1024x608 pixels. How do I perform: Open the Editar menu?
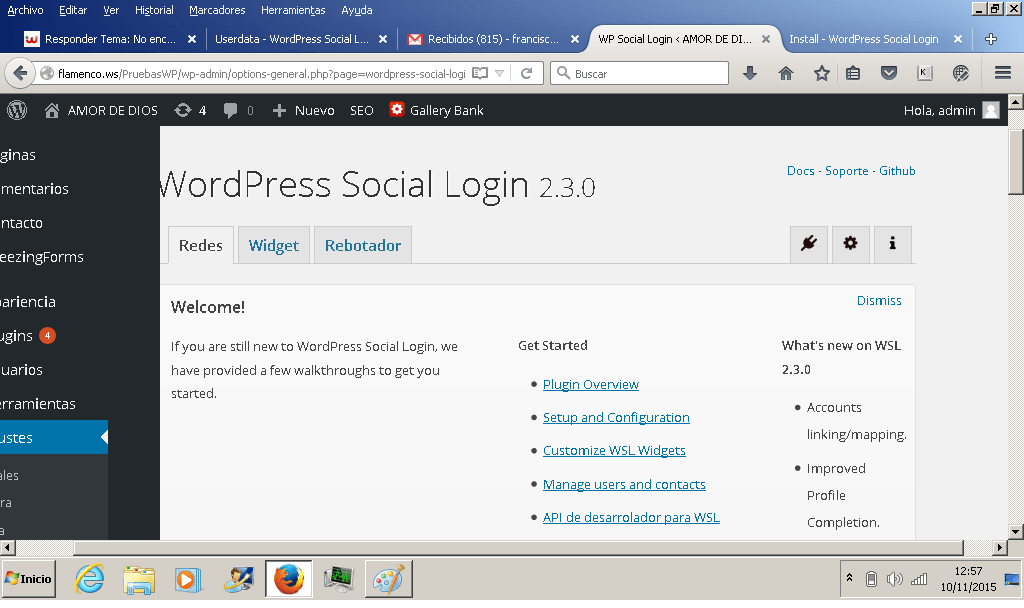72,10
